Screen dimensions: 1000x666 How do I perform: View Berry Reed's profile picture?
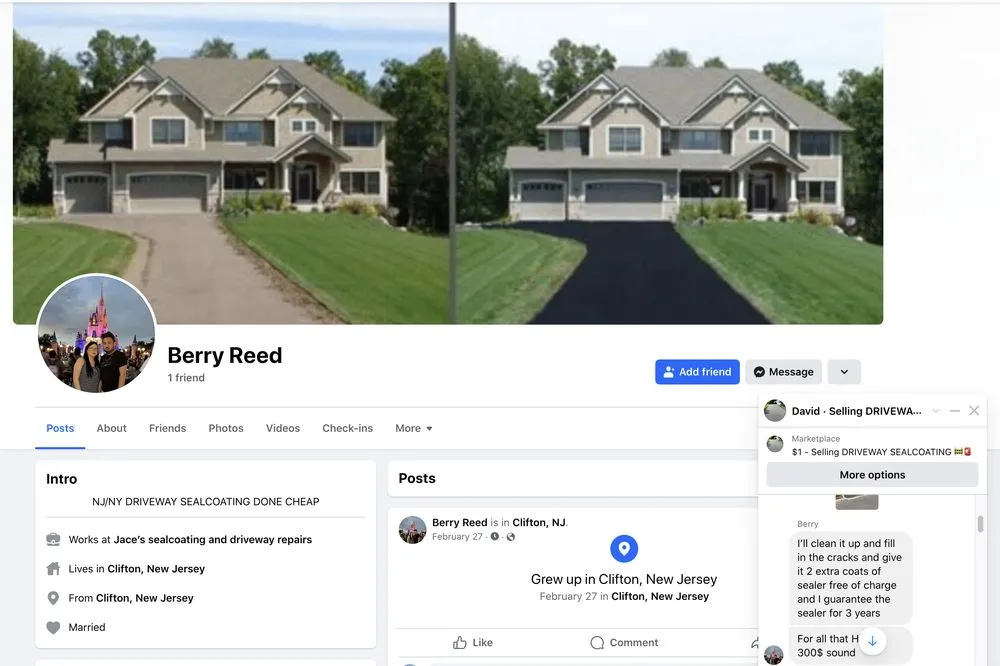[x=96, y=334]
